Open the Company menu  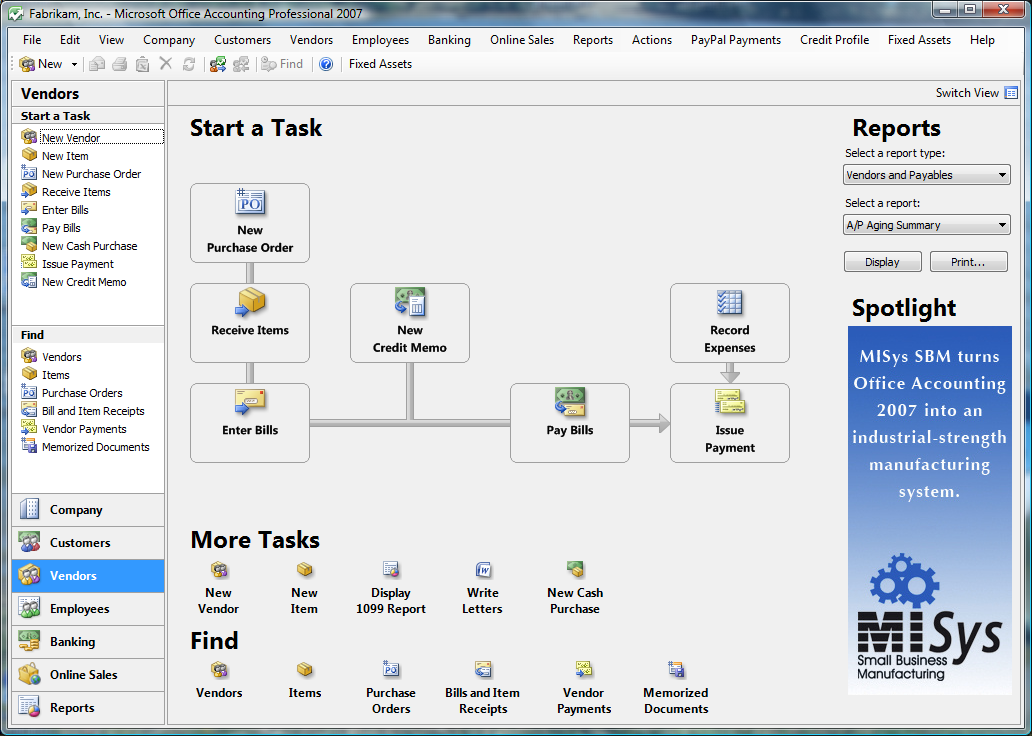click(x=169, y=40)
